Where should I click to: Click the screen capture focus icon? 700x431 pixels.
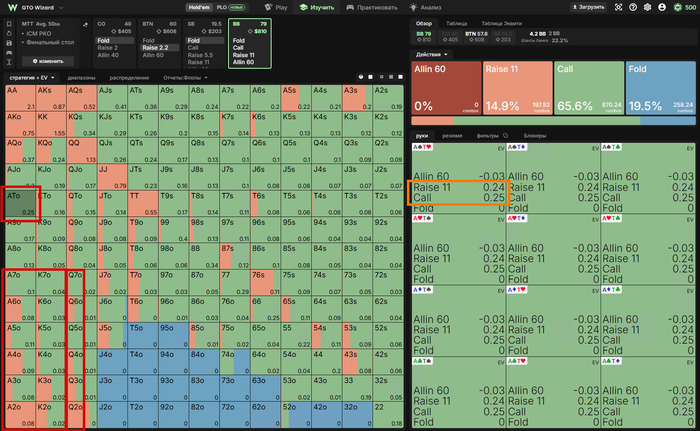coord(618,7)
